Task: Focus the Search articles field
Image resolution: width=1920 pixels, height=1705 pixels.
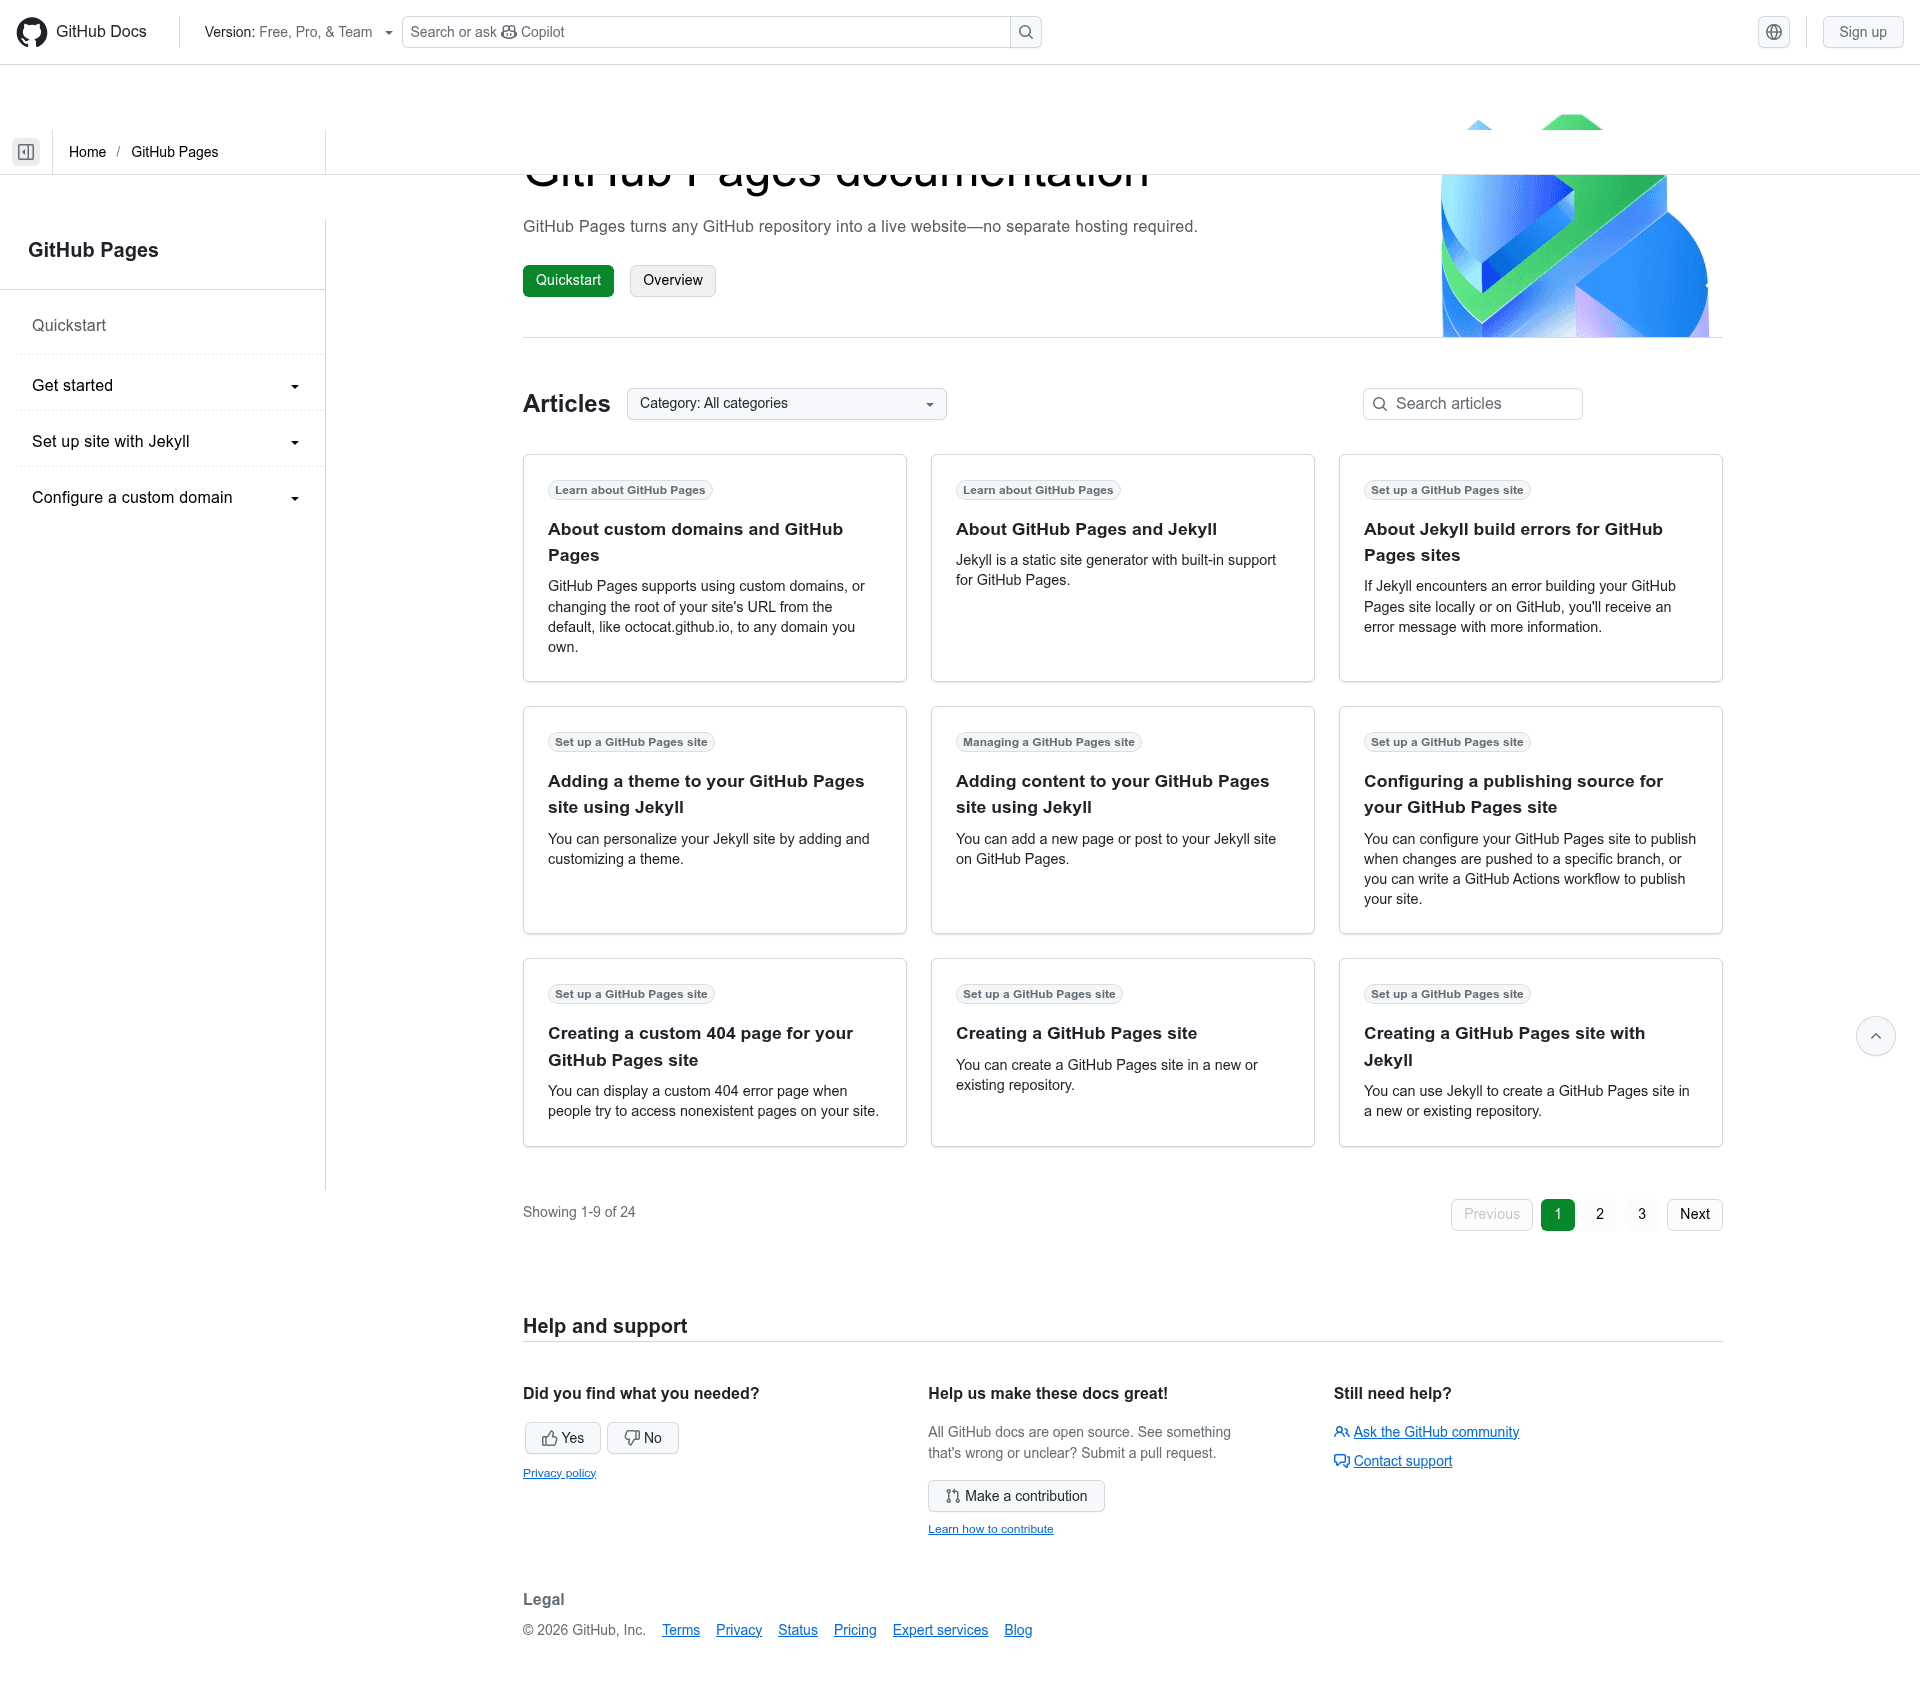Action: point(1473,404)
